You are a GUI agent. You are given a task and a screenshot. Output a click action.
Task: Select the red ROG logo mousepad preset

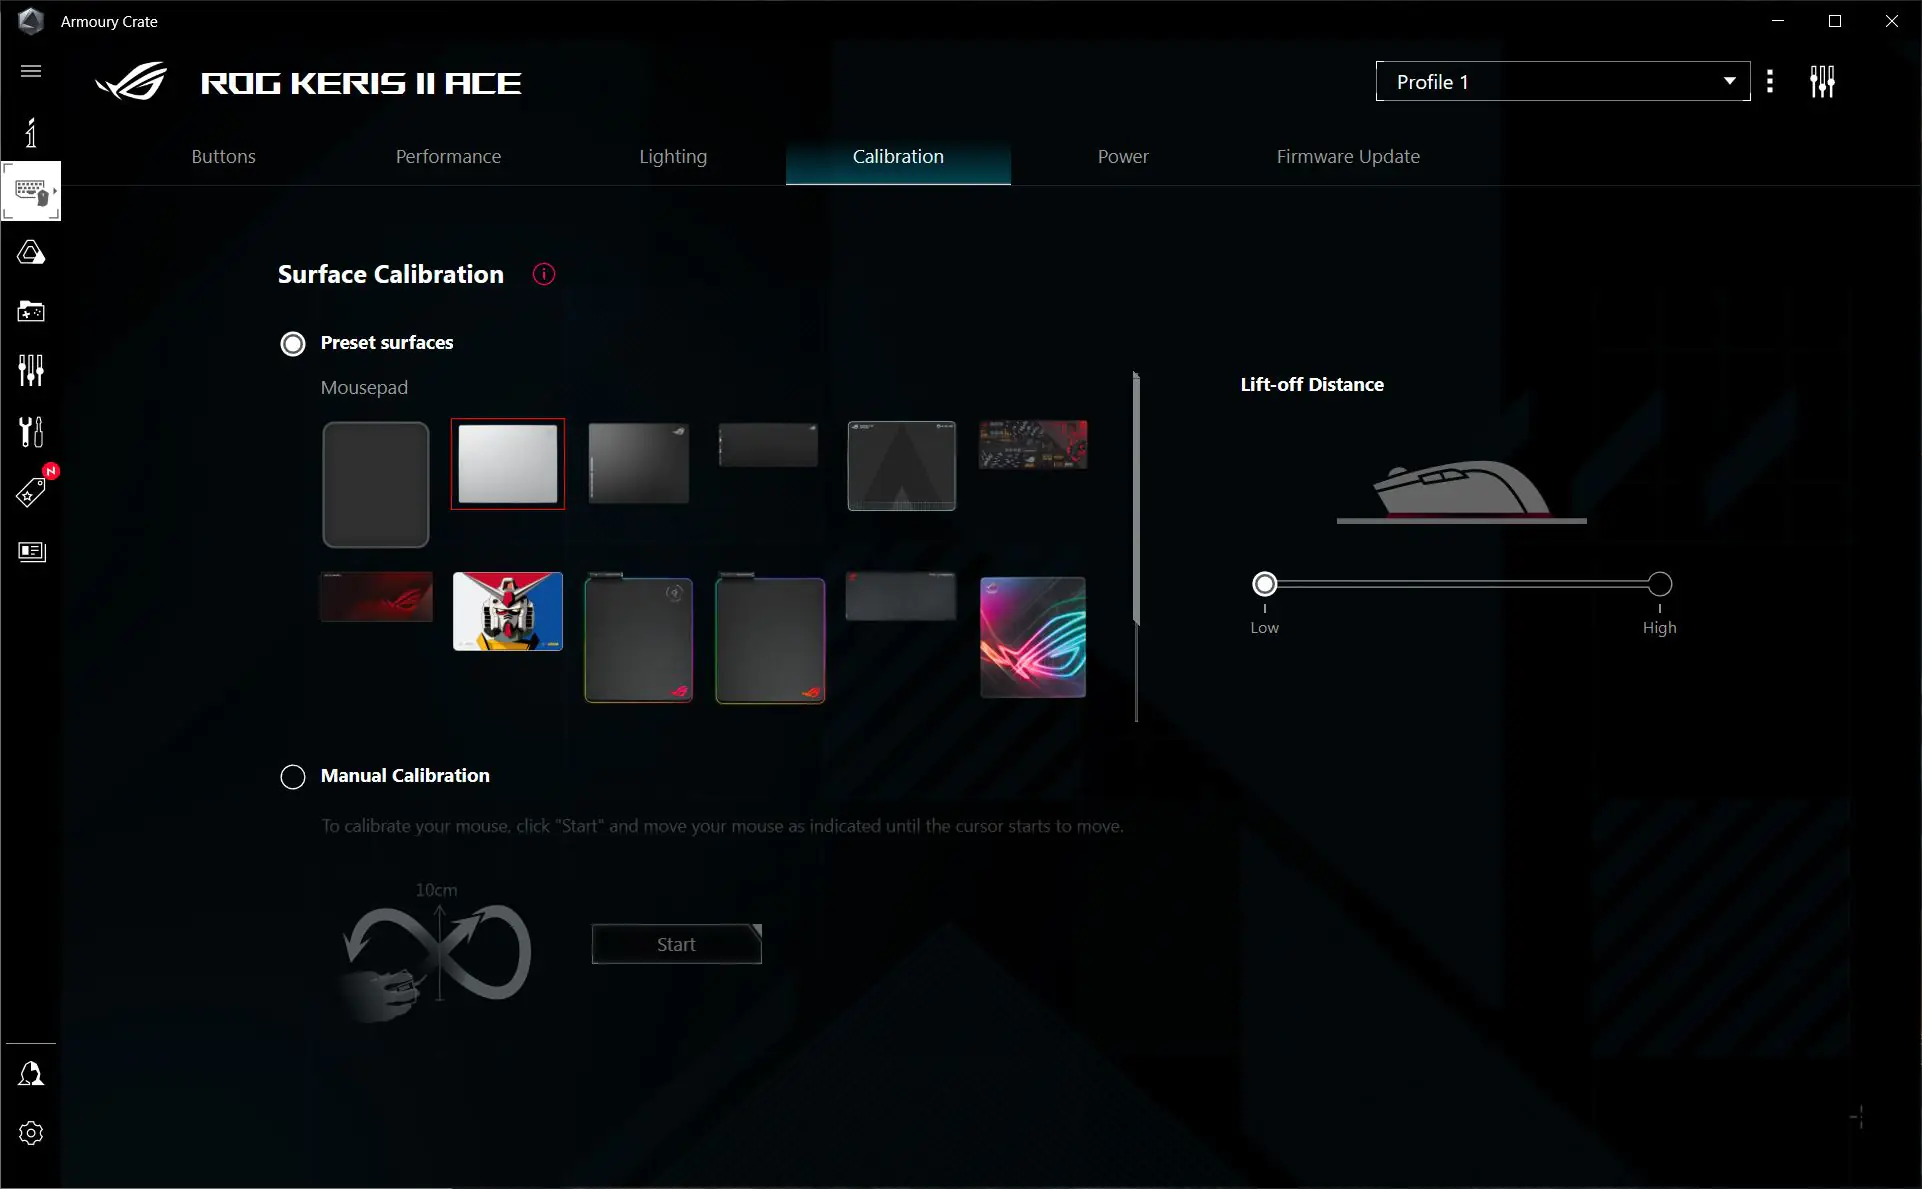point(376,597)
